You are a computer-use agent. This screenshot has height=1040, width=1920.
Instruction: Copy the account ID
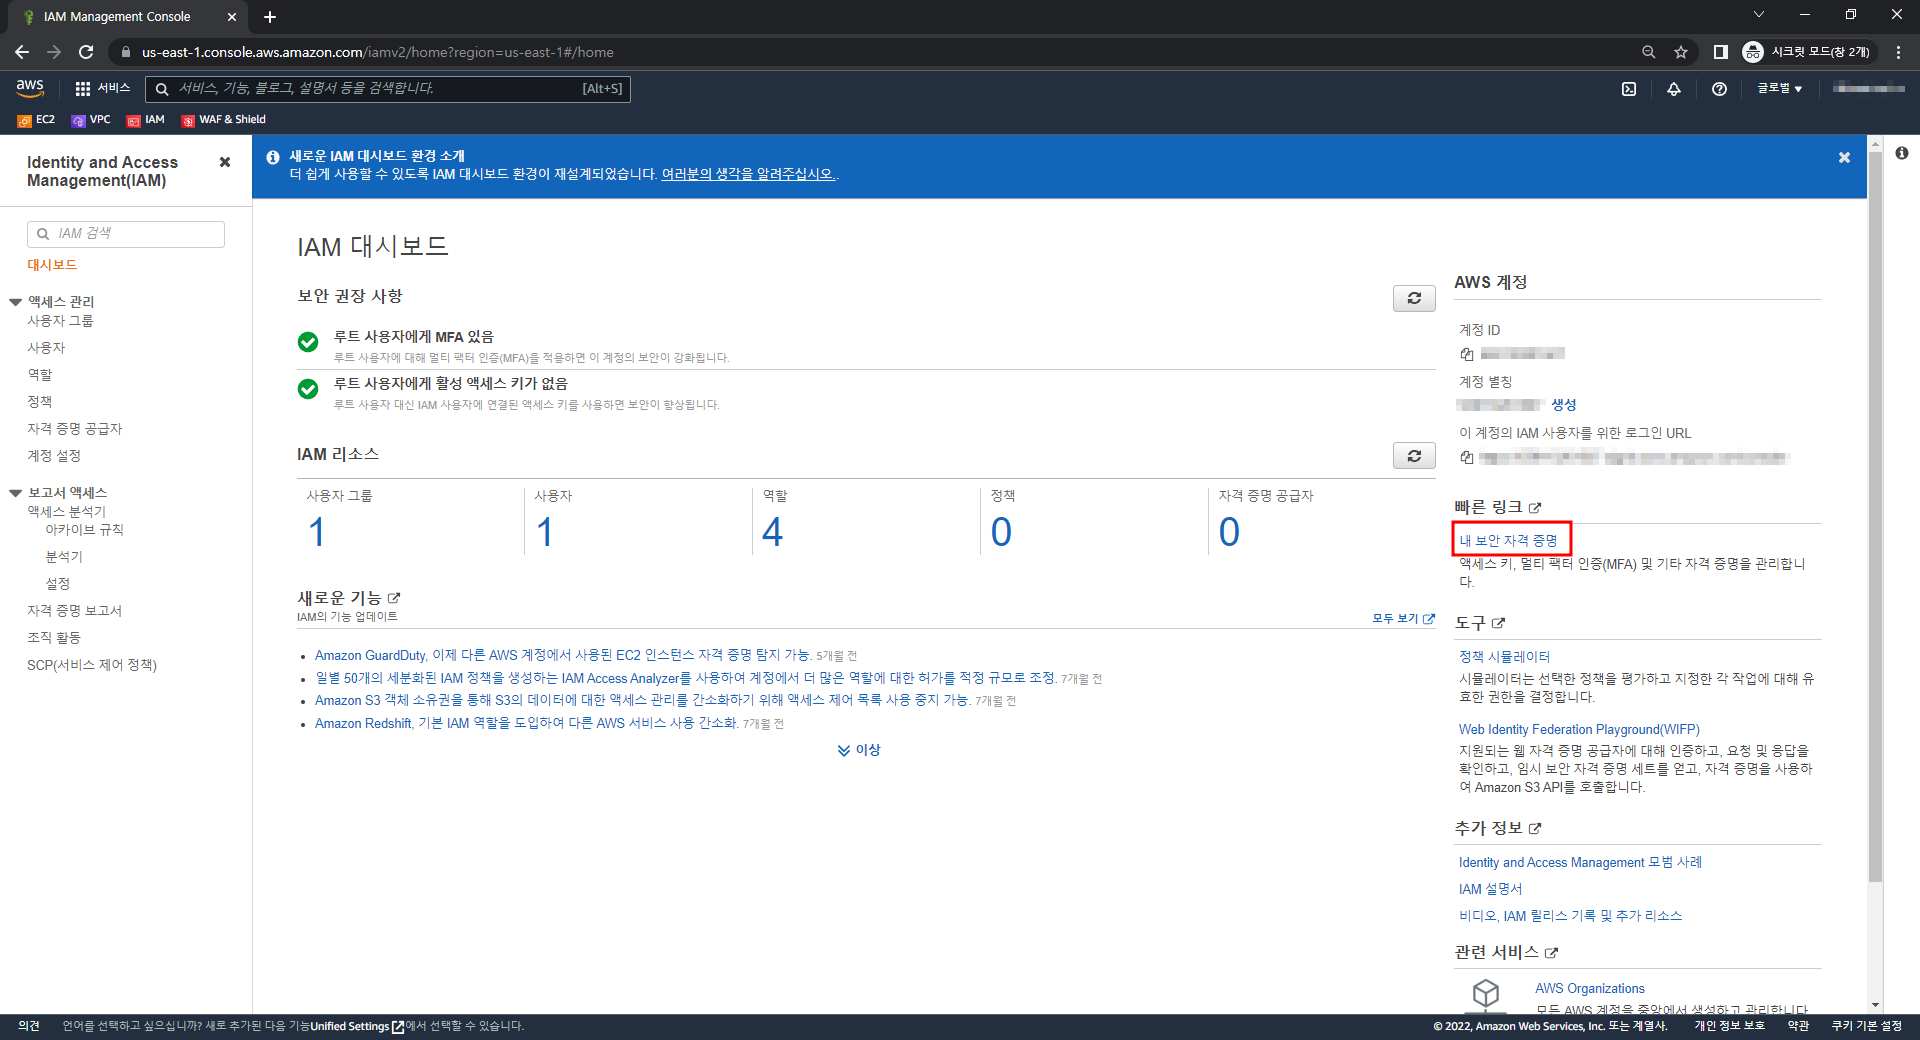[x=1467, y=354]
